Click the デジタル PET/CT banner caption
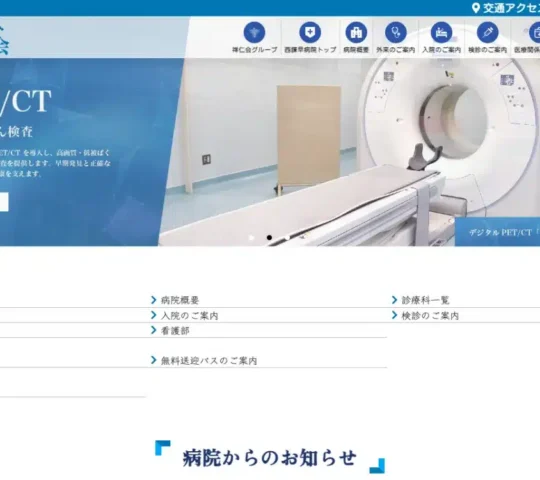Viewport: 540px width, 480px height. pos(497,232)
